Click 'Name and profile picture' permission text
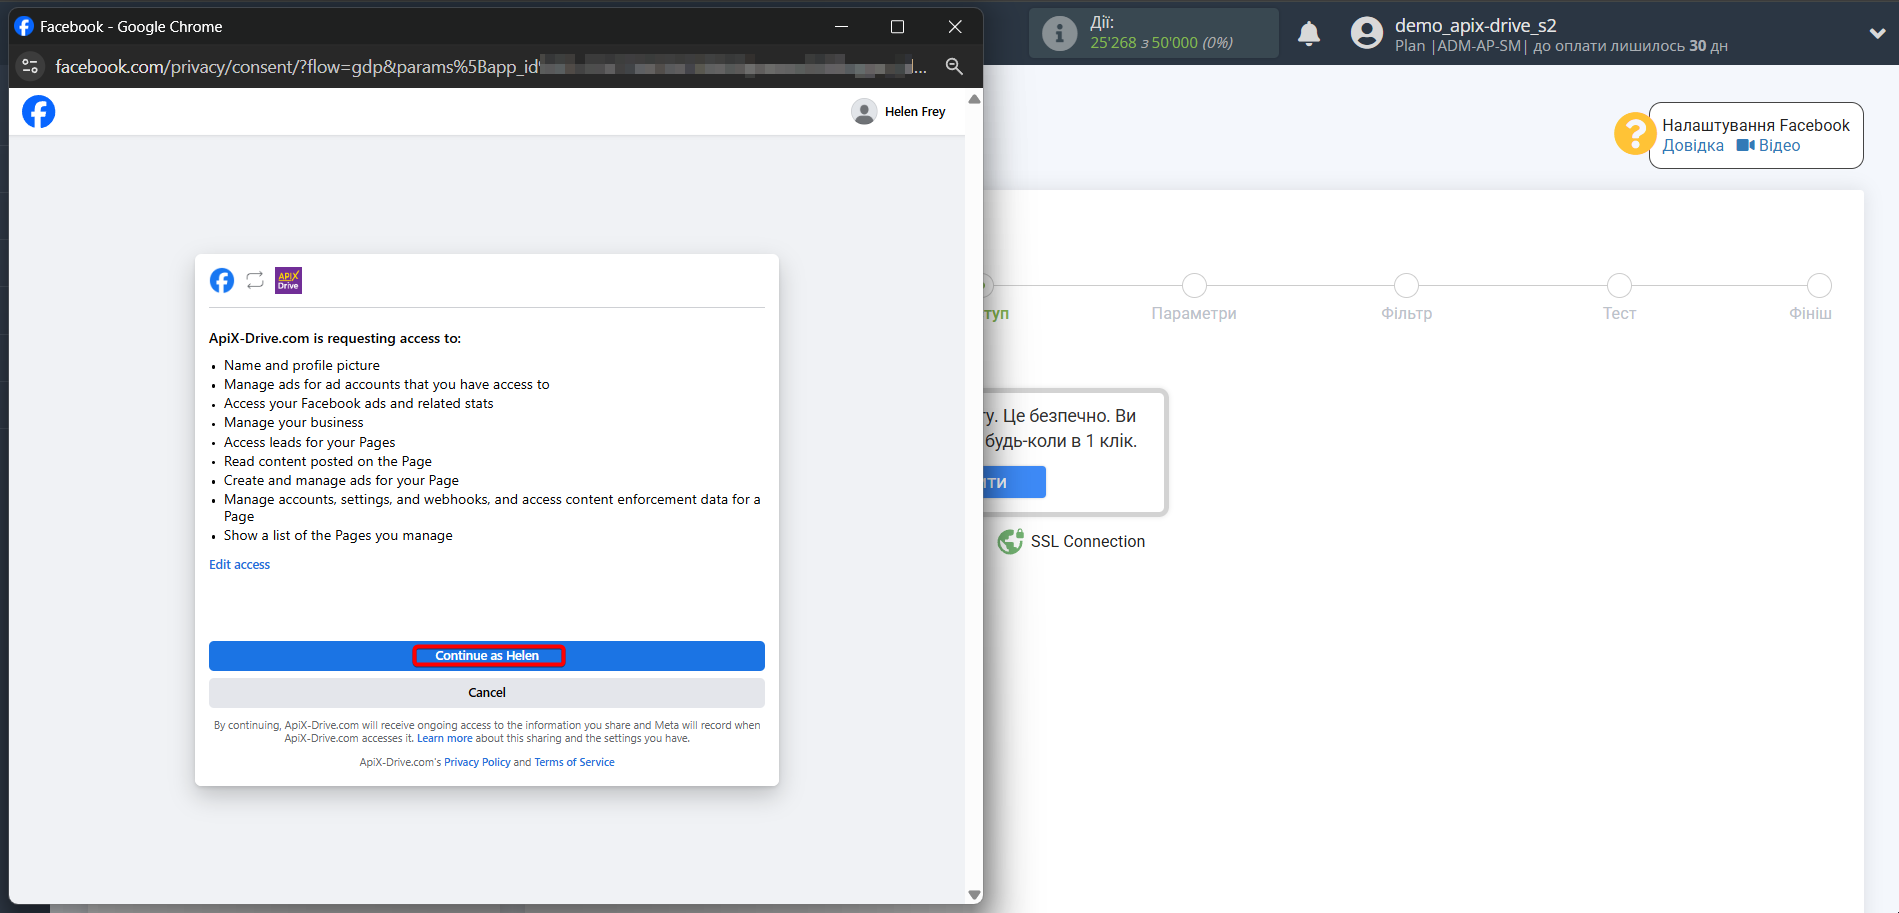Viewport: 1899px width, 913px height. [x=302, y=366]
